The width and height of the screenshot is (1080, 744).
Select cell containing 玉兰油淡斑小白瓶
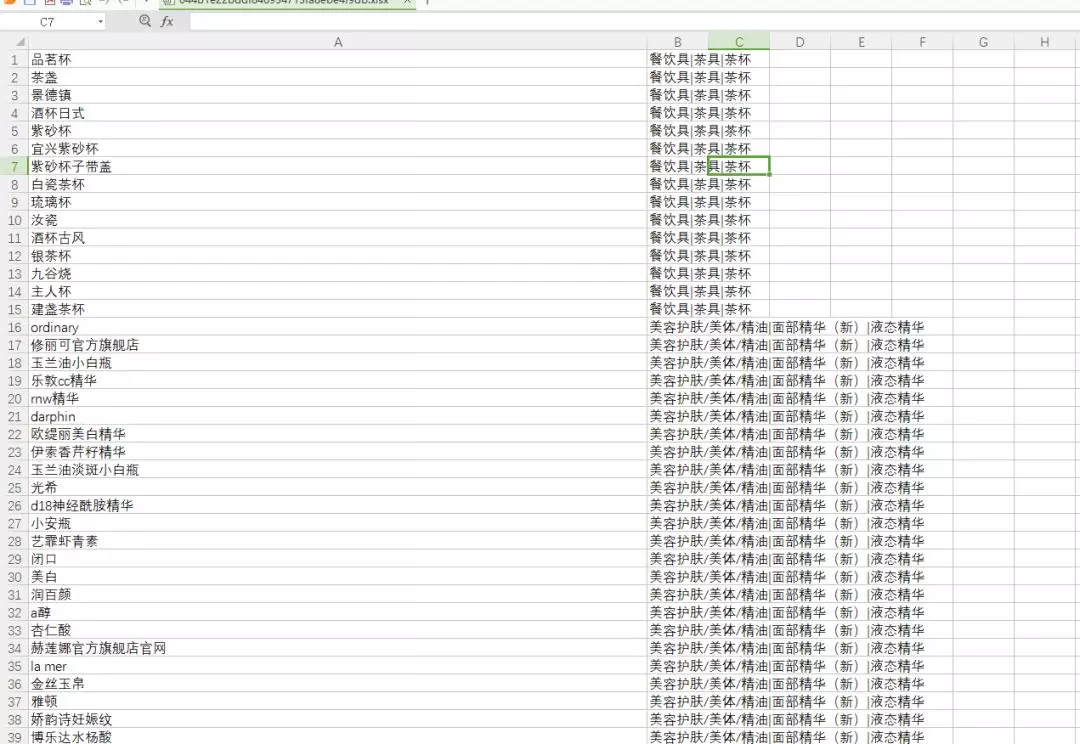(x=338, y=470)
